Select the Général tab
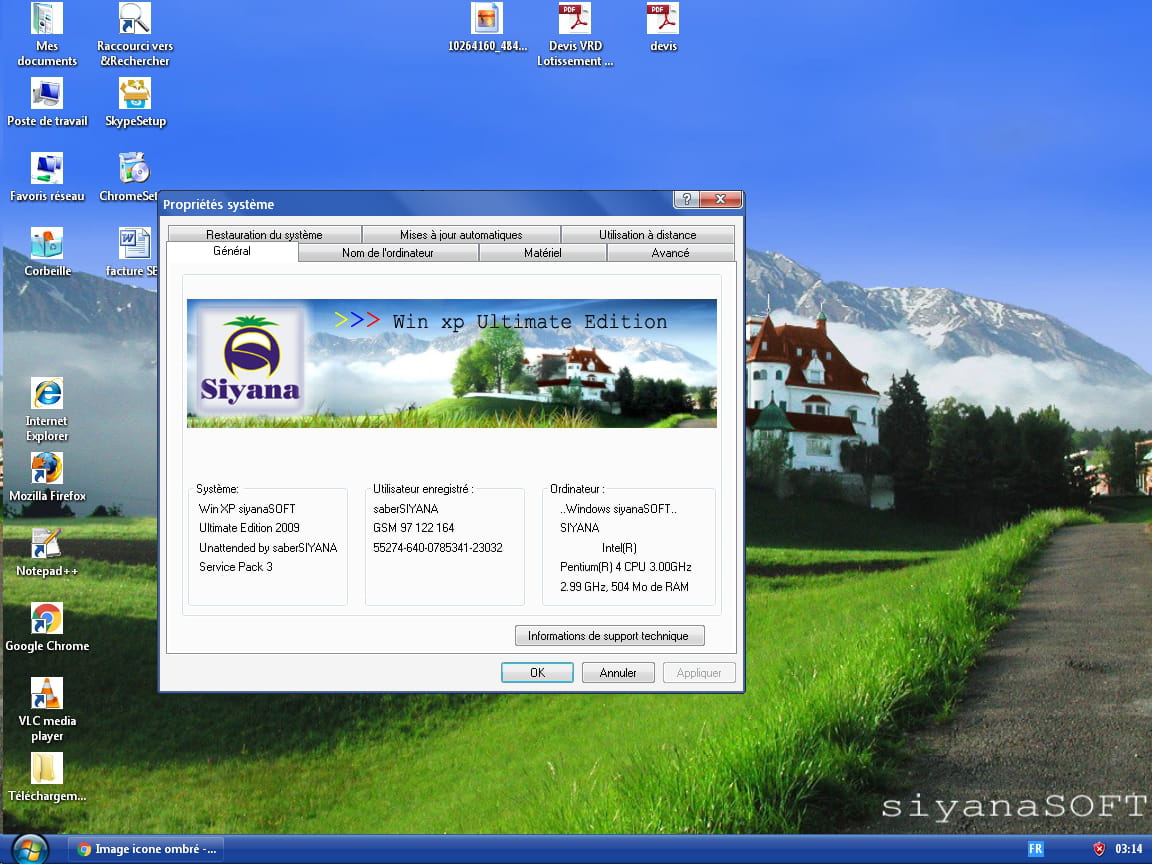 [232, 251]
